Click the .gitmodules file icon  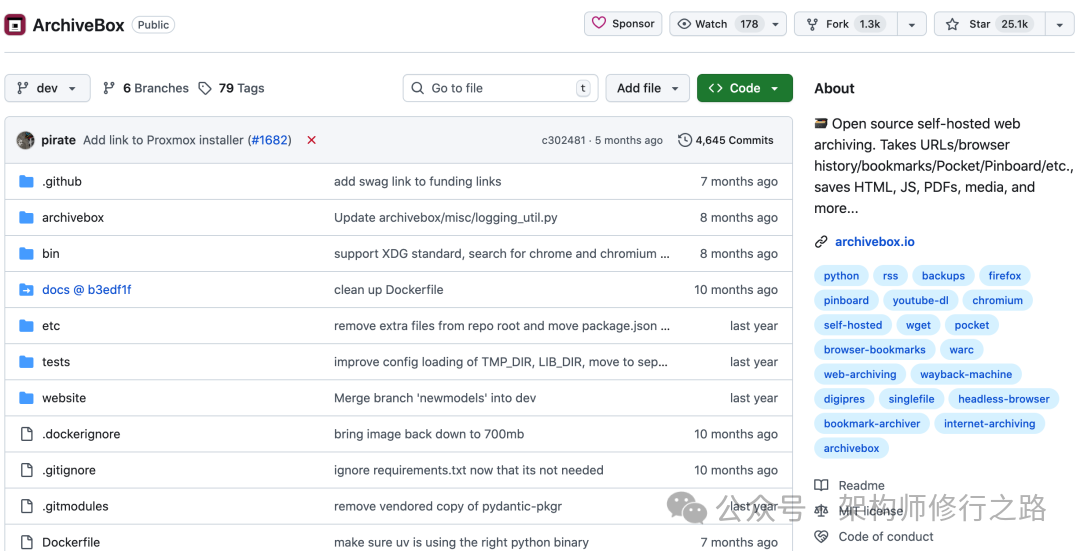click(26, 506)
